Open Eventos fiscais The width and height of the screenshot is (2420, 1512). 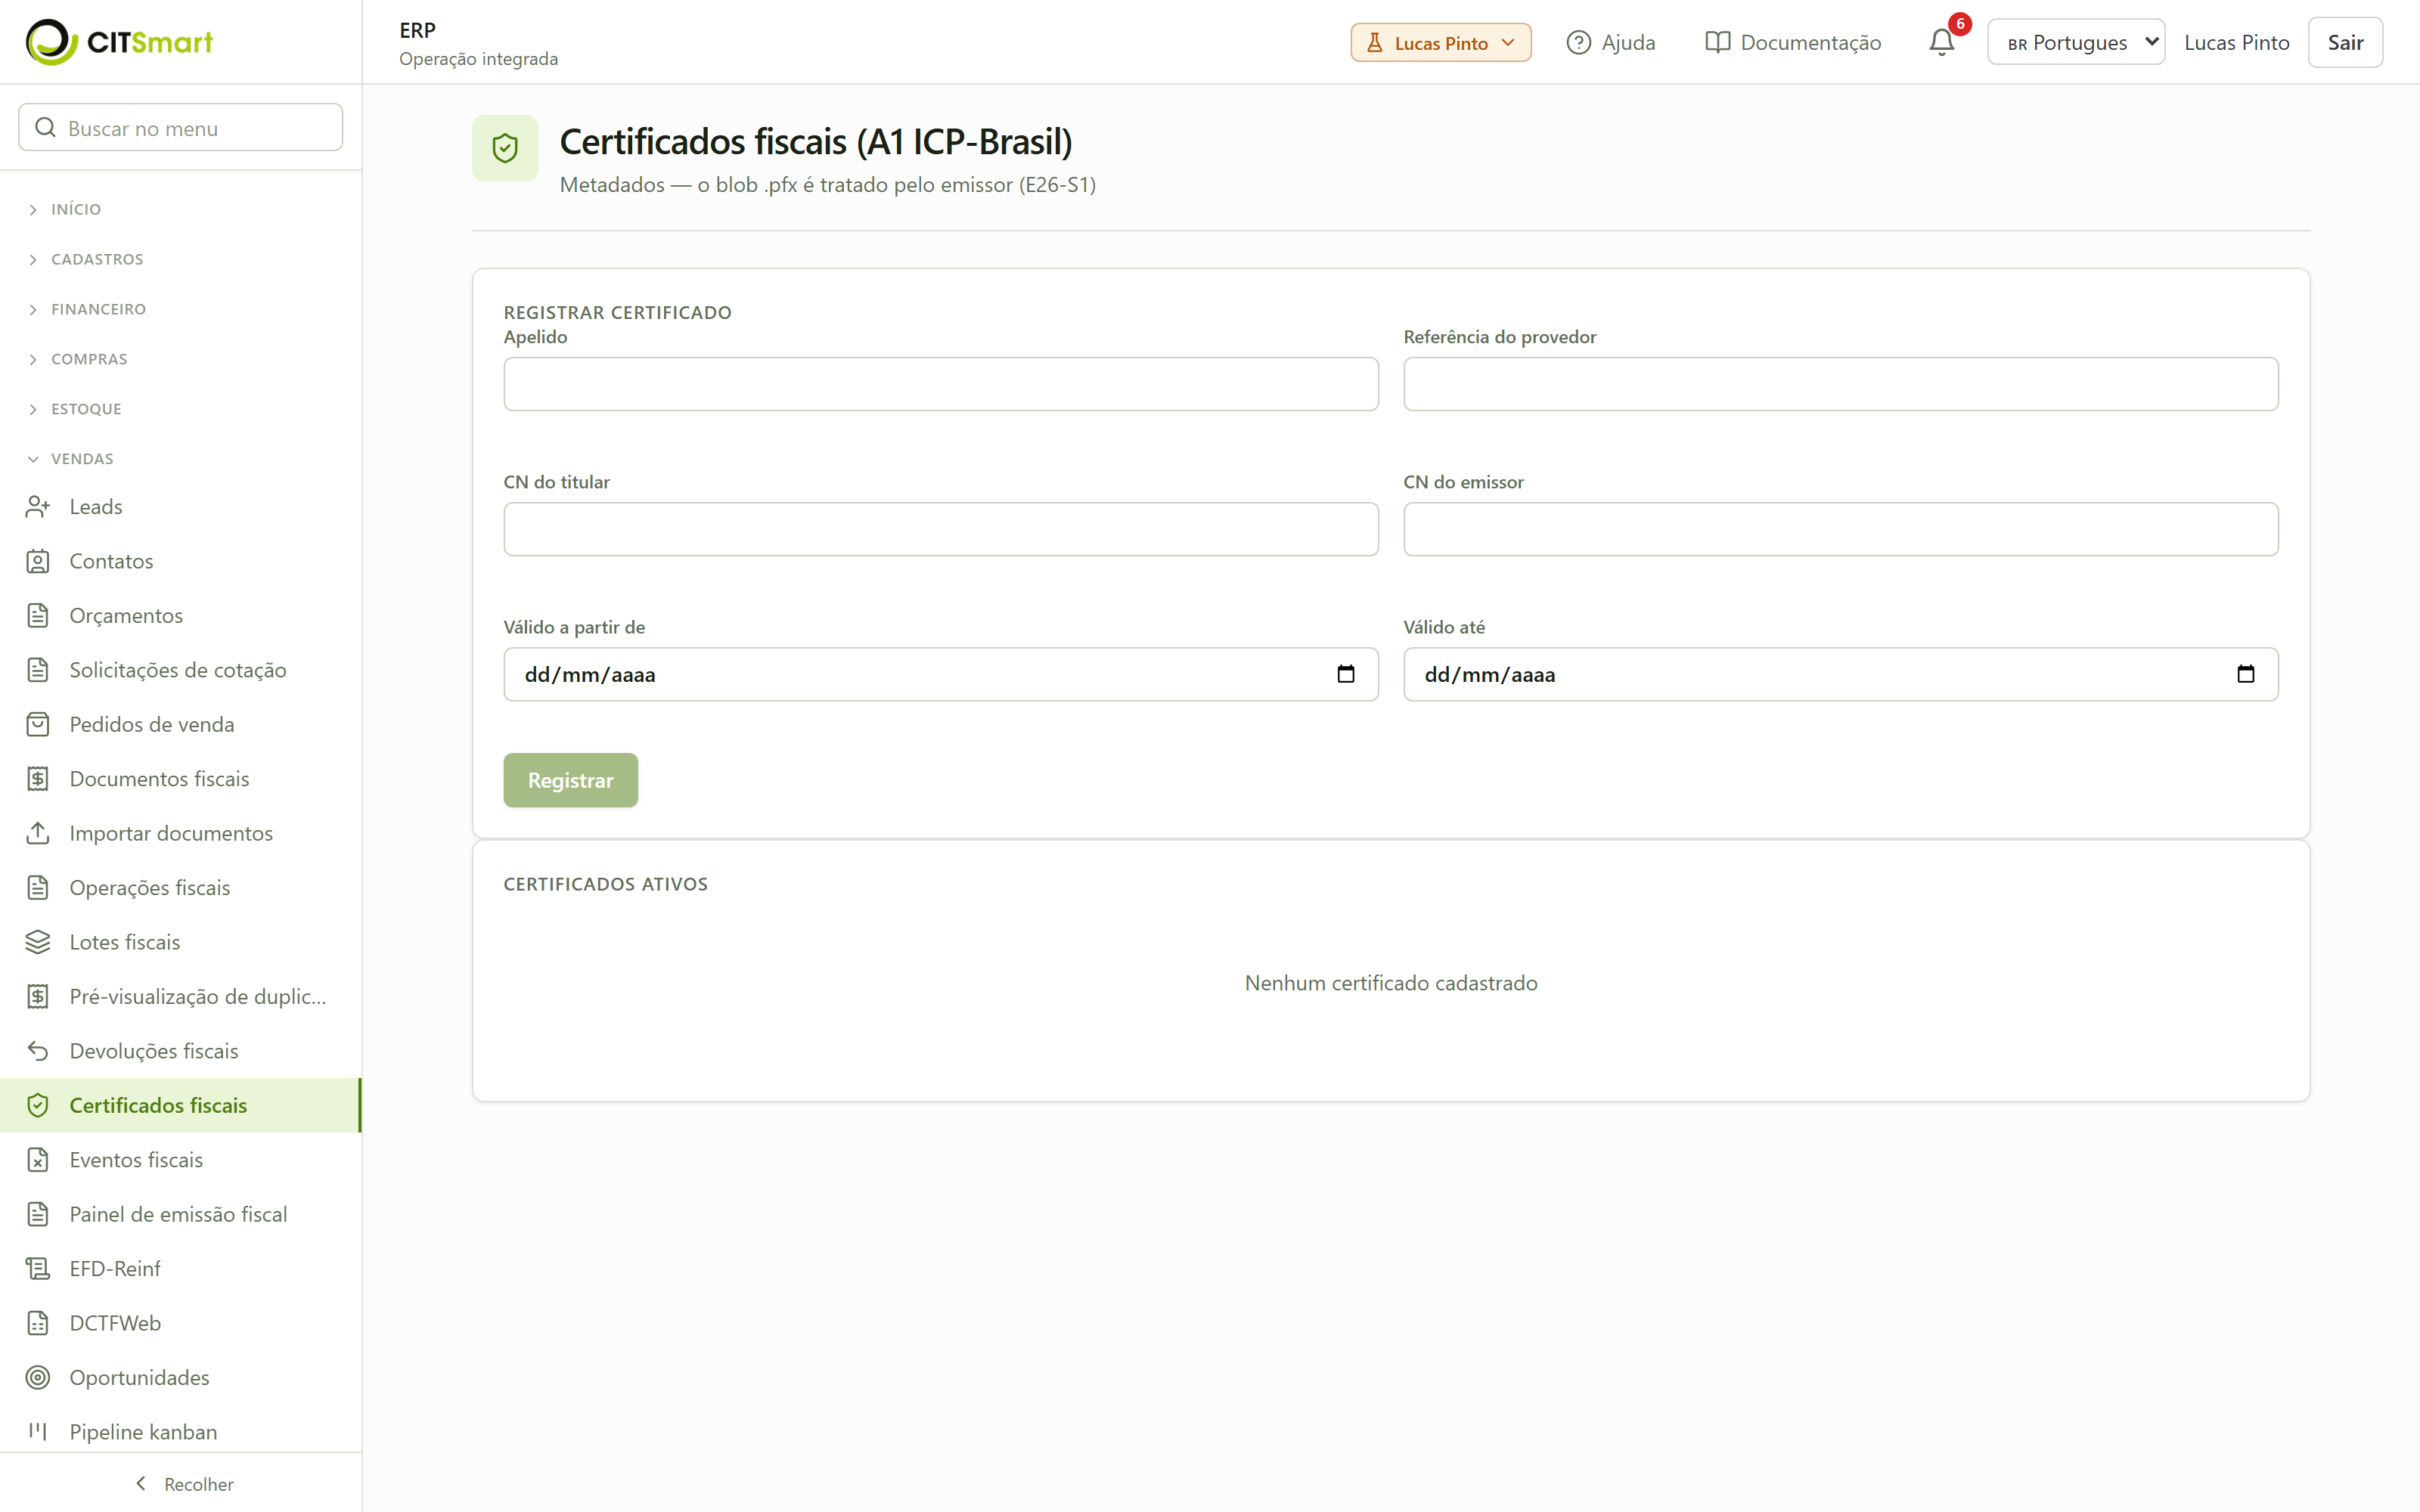tap(180, 1160)
